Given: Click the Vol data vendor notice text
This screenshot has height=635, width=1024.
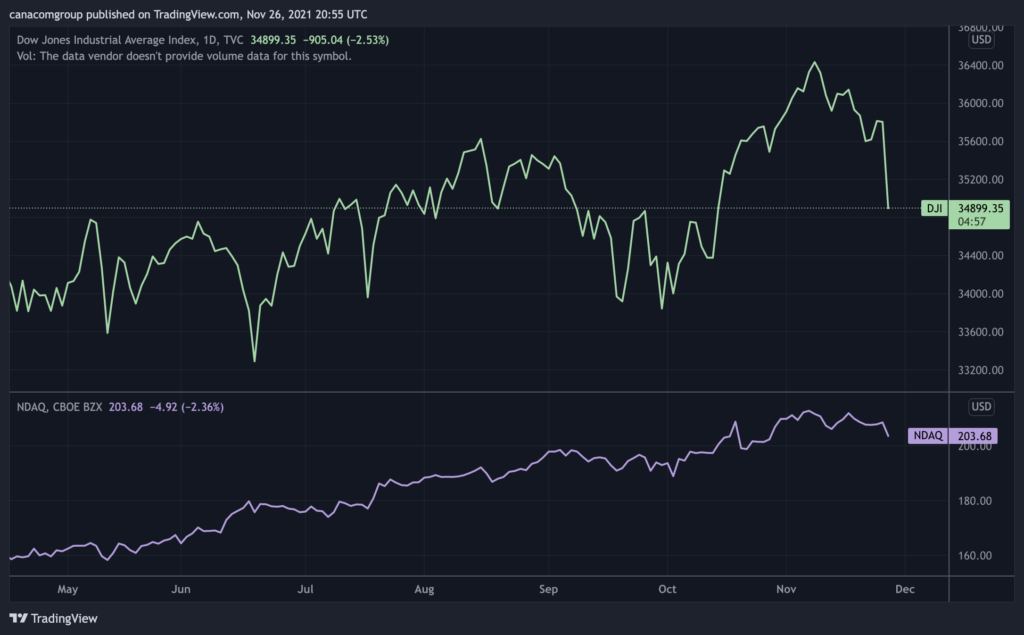Looking at the screenshot, I should point(184,56).
